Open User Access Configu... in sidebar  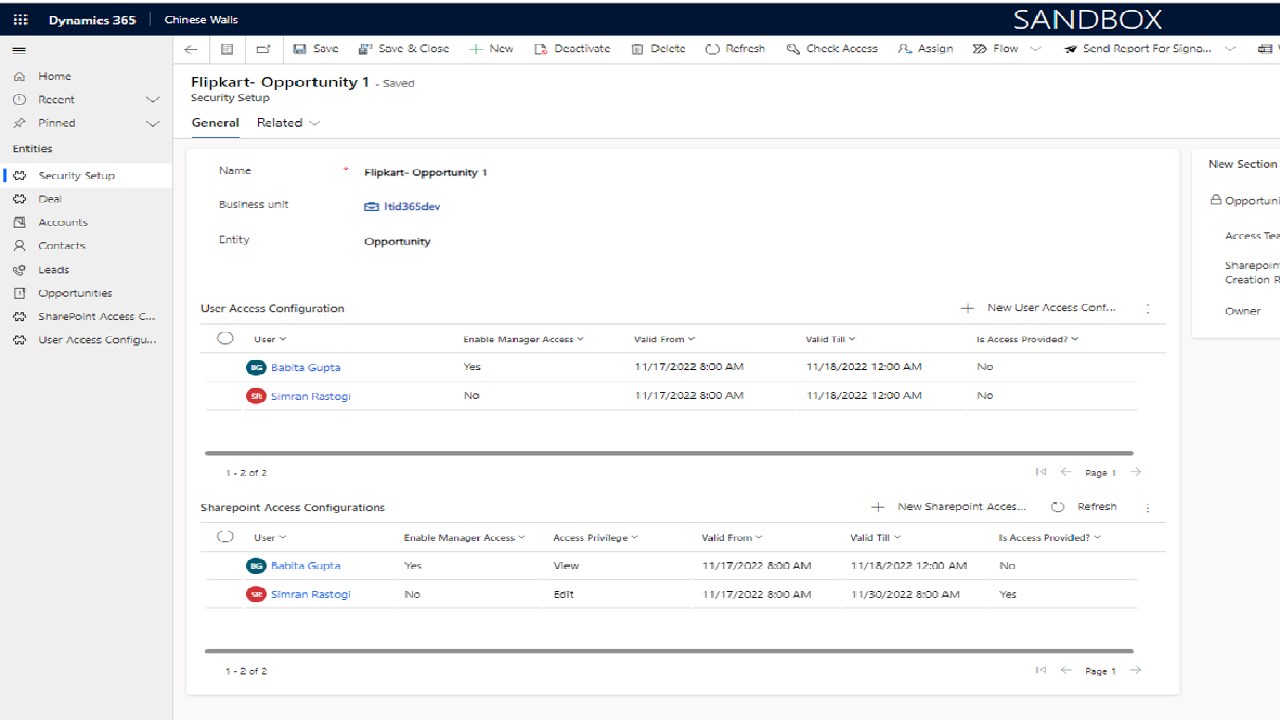[97, 340]
